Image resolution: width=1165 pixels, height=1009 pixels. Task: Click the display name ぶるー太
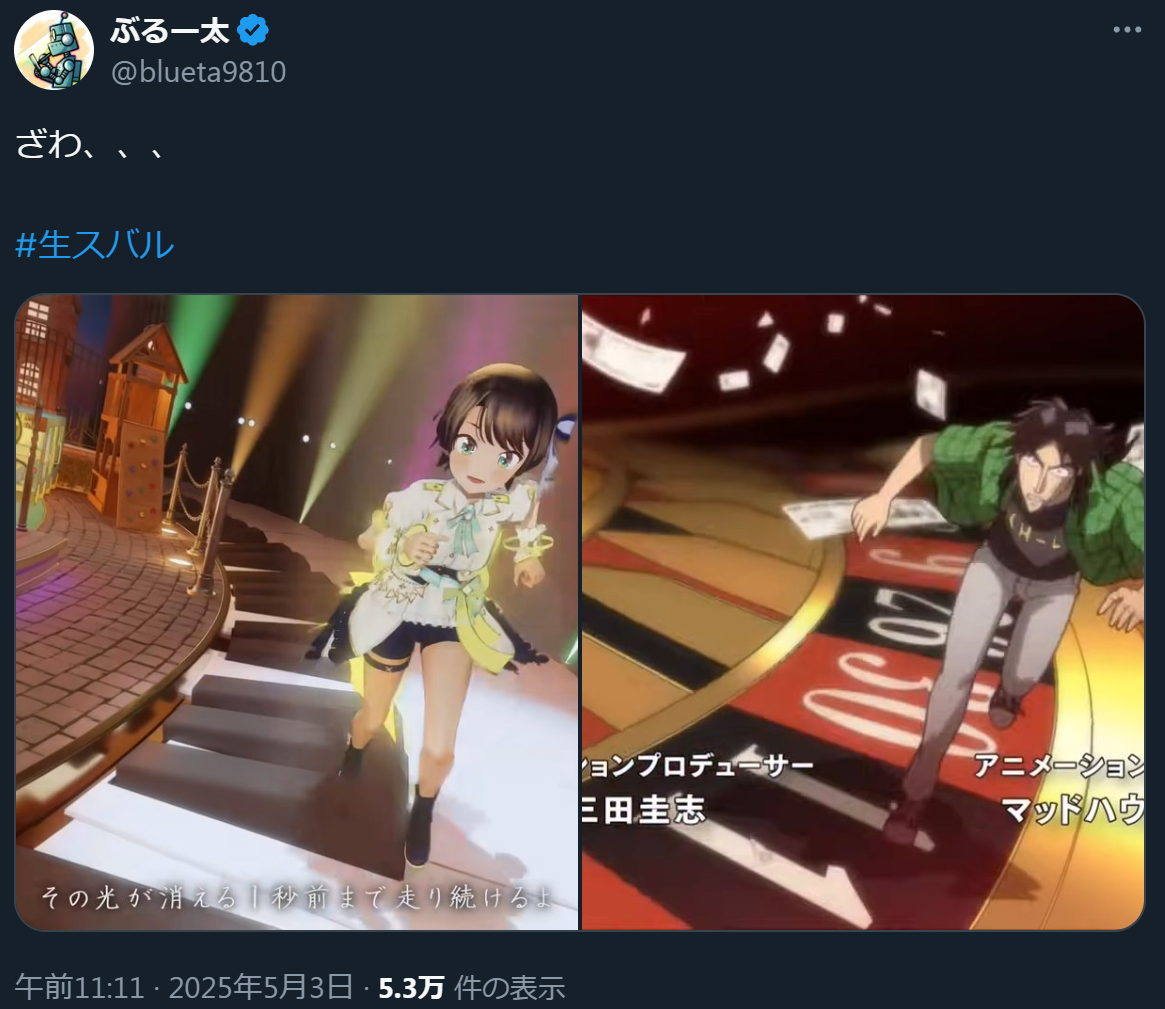point(170,30)
